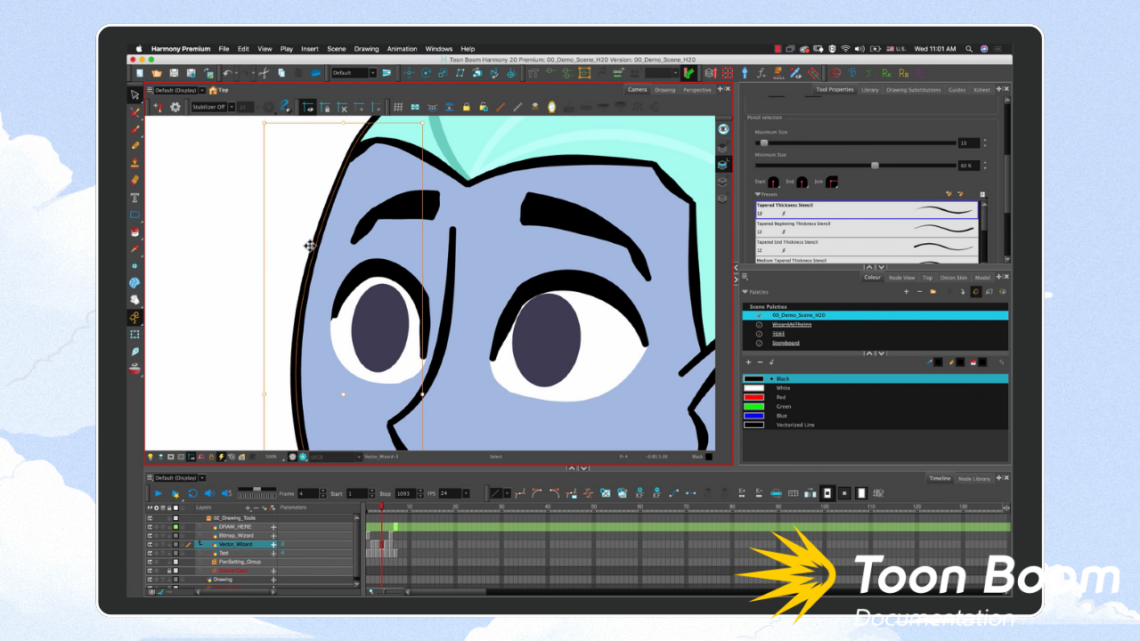Click the Frame number input field
The height and width of the screenshot is (641, 1140).
308,494
